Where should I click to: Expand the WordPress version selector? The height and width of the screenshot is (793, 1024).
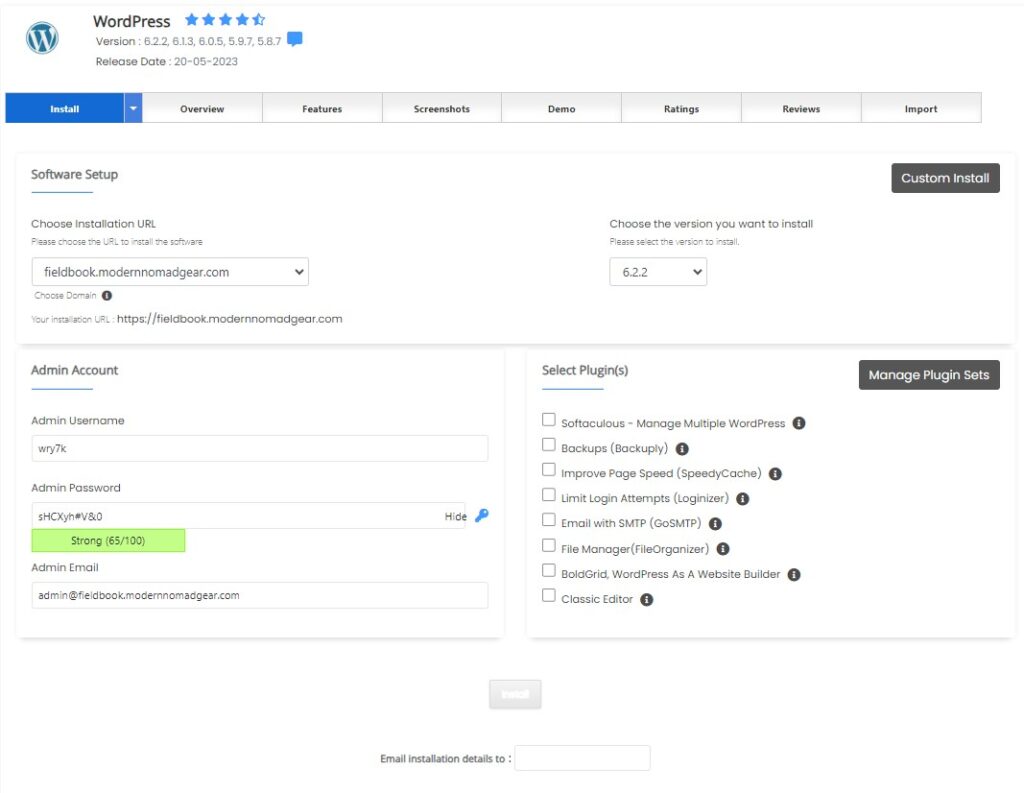[x=657, y=272]
